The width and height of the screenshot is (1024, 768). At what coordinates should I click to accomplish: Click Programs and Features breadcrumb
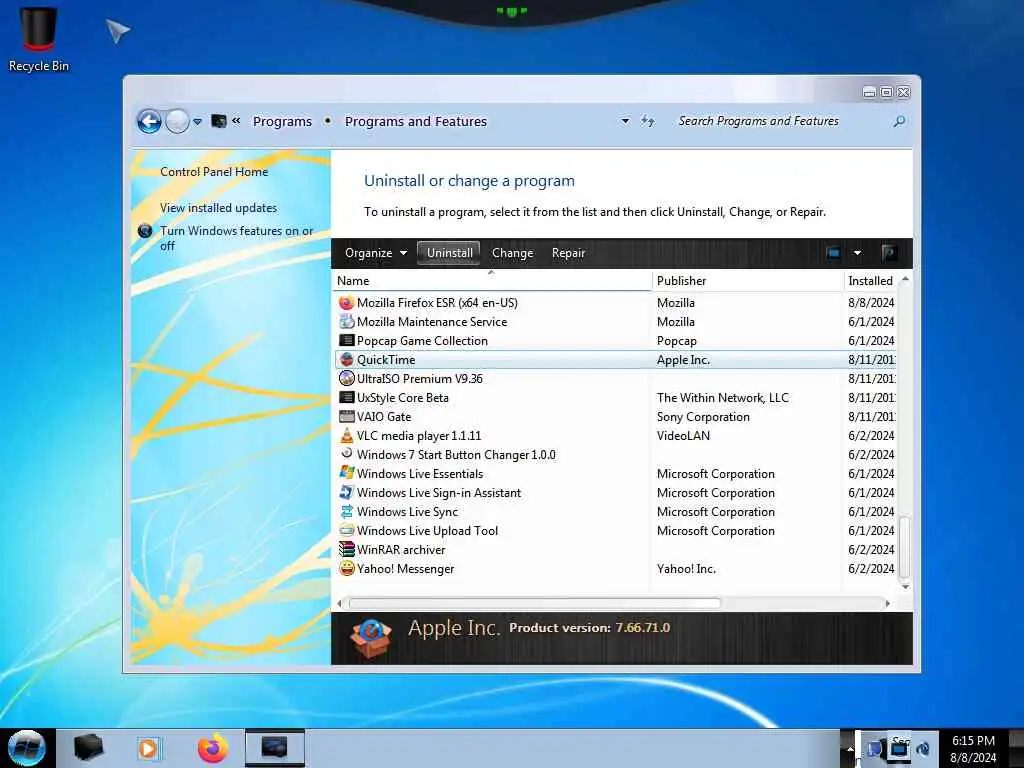416,121
